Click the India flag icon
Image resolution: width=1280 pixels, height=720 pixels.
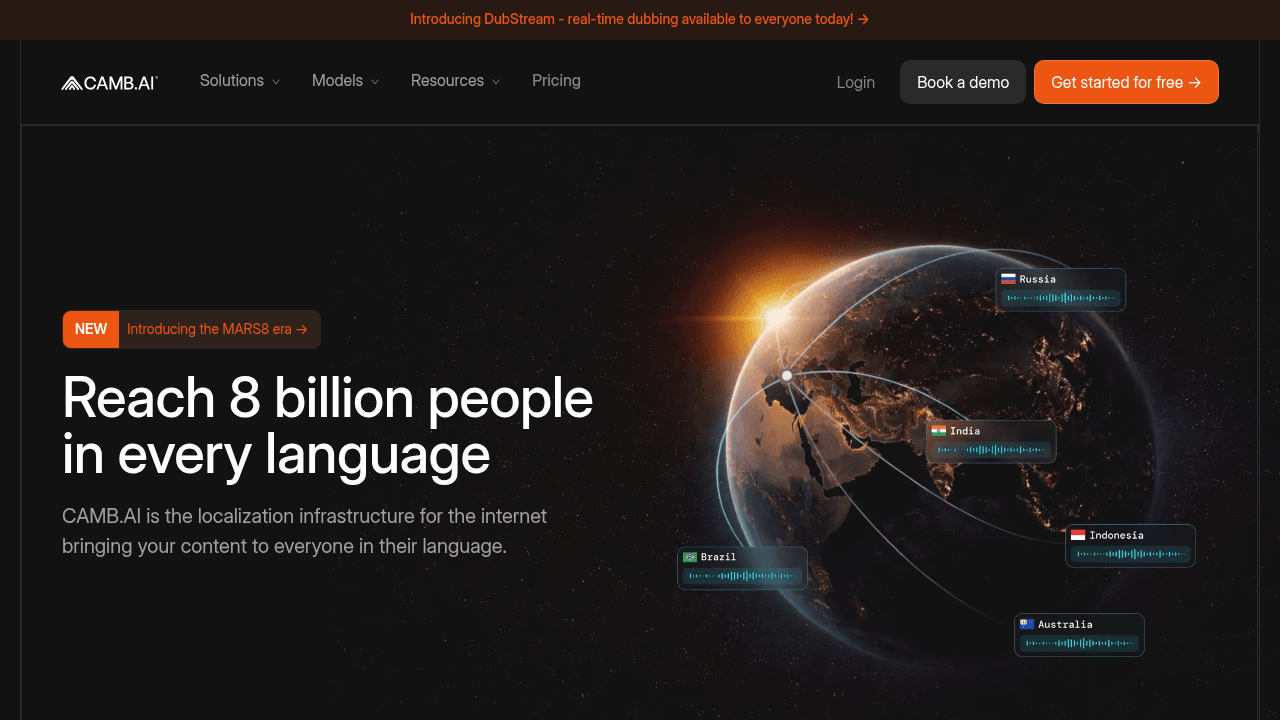[939, 431]
